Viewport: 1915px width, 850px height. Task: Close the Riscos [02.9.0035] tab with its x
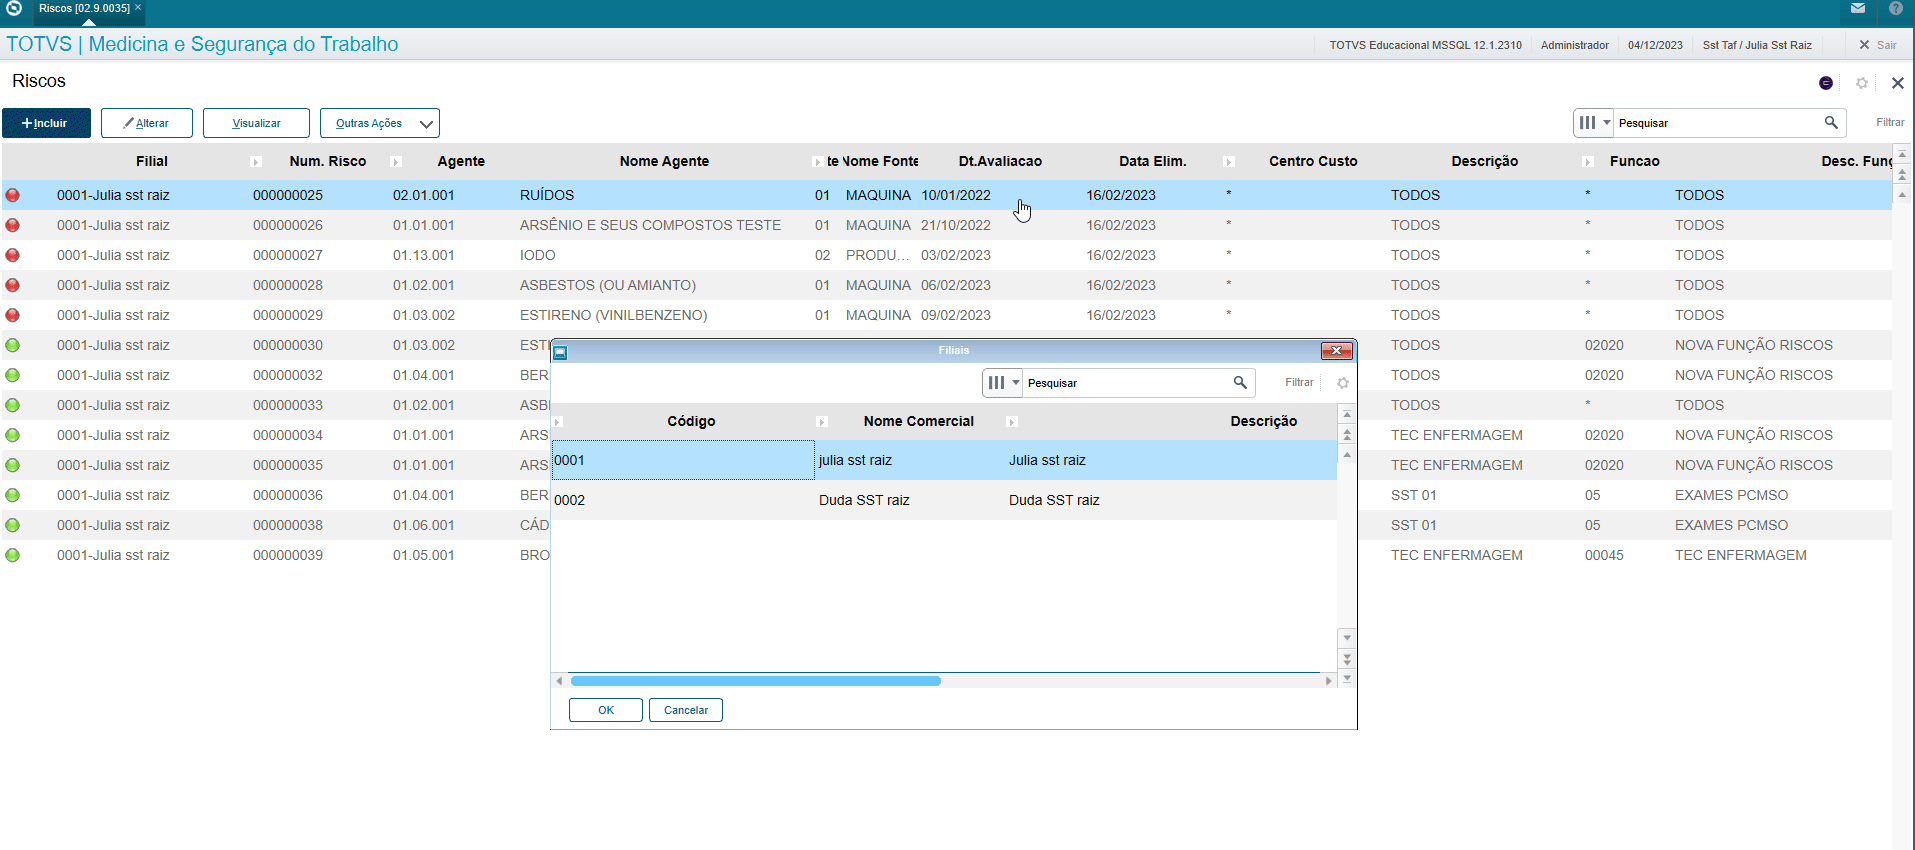[x=138, y=8]
